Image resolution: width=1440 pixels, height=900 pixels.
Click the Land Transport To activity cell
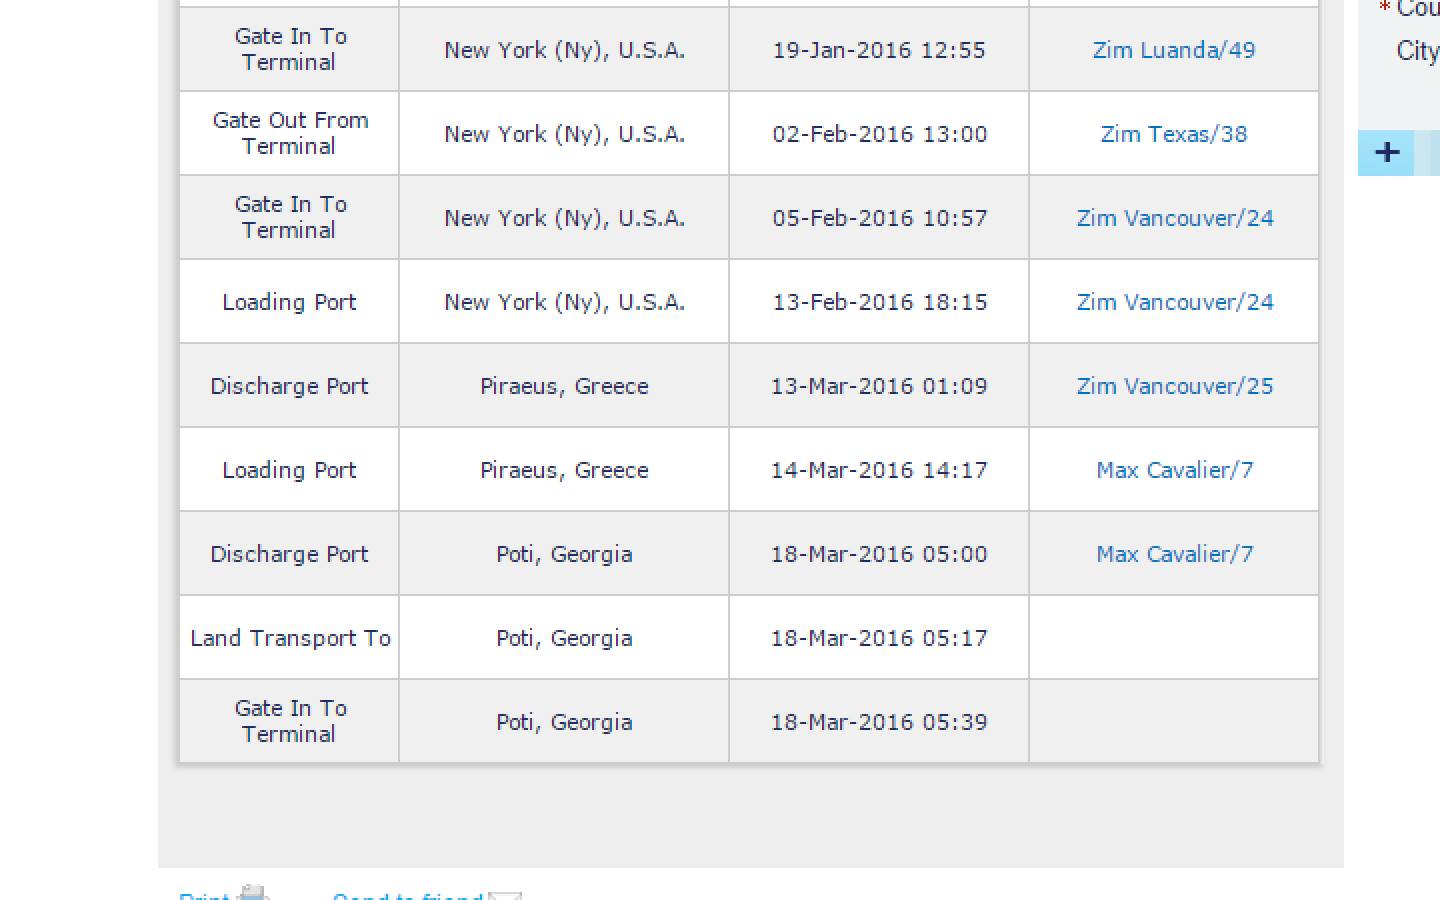[x=290, y=638]
